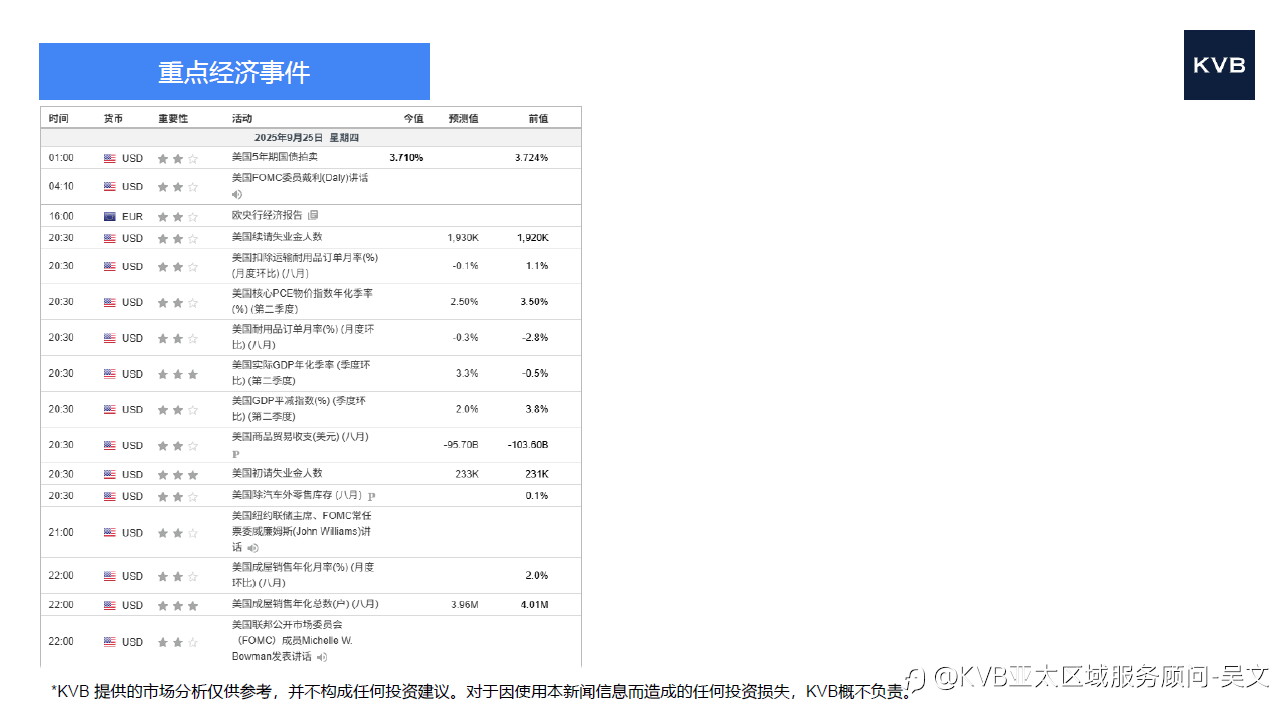Open the 美国成屋销售年化月率 event
The width and height of the screenshot is (1283, 722).
click(303, 575)
